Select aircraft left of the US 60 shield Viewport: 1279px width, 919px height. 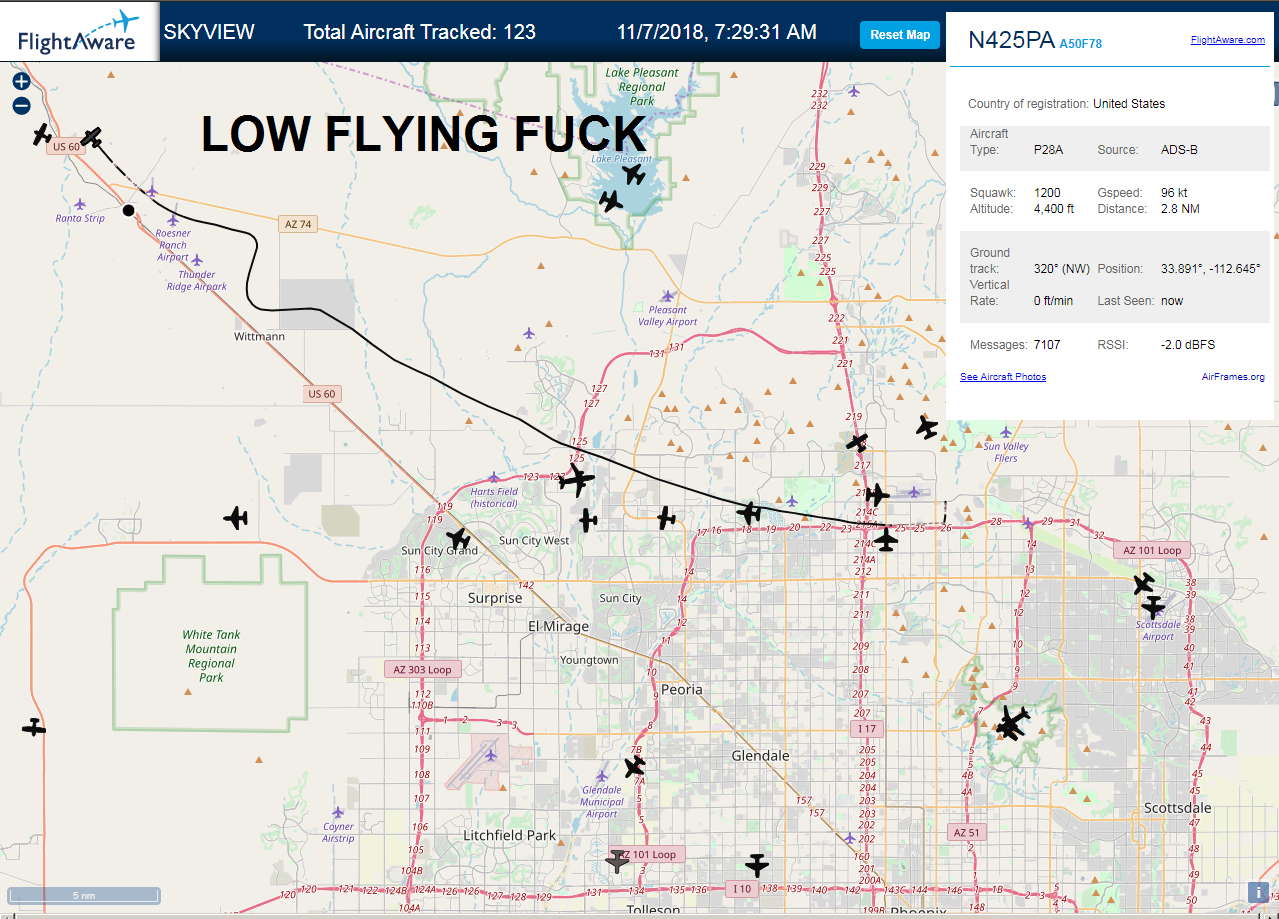41,134
